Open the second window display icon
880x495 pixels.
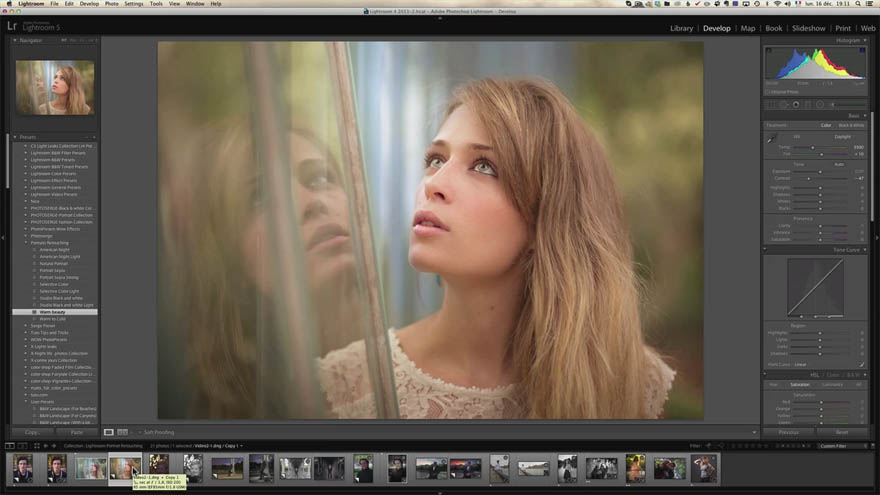pyautogui.click(x=22, y=446)
